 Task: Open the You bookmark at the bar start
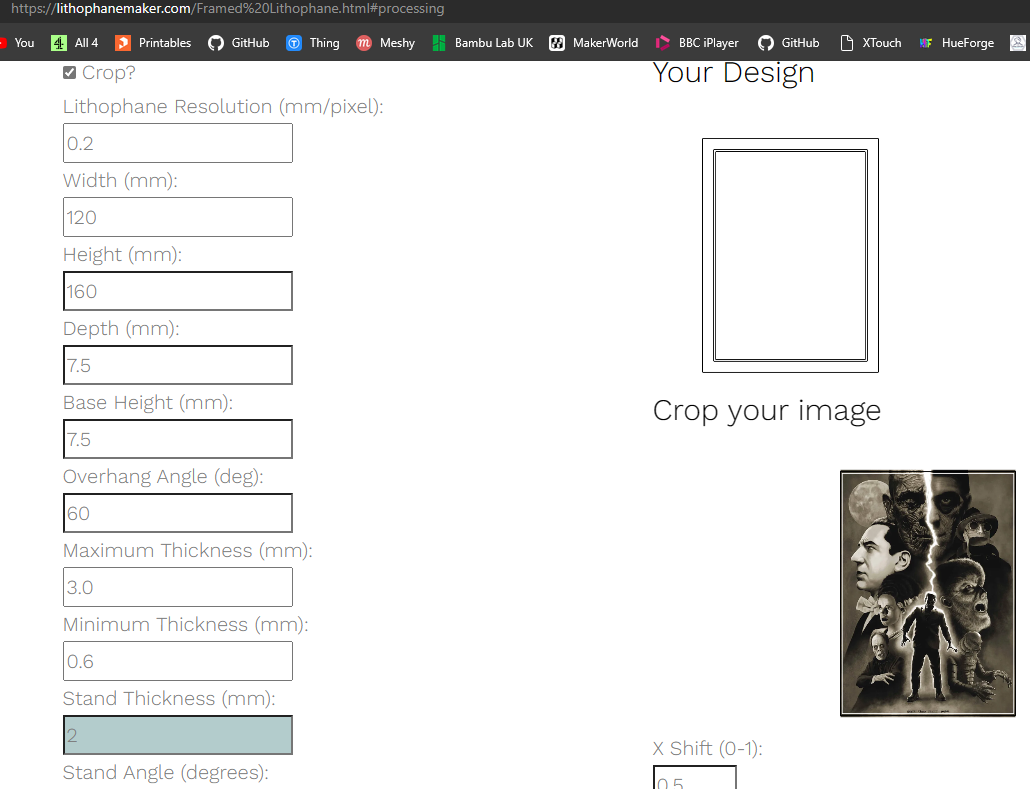pyautogui.click(x=18, y=43)
